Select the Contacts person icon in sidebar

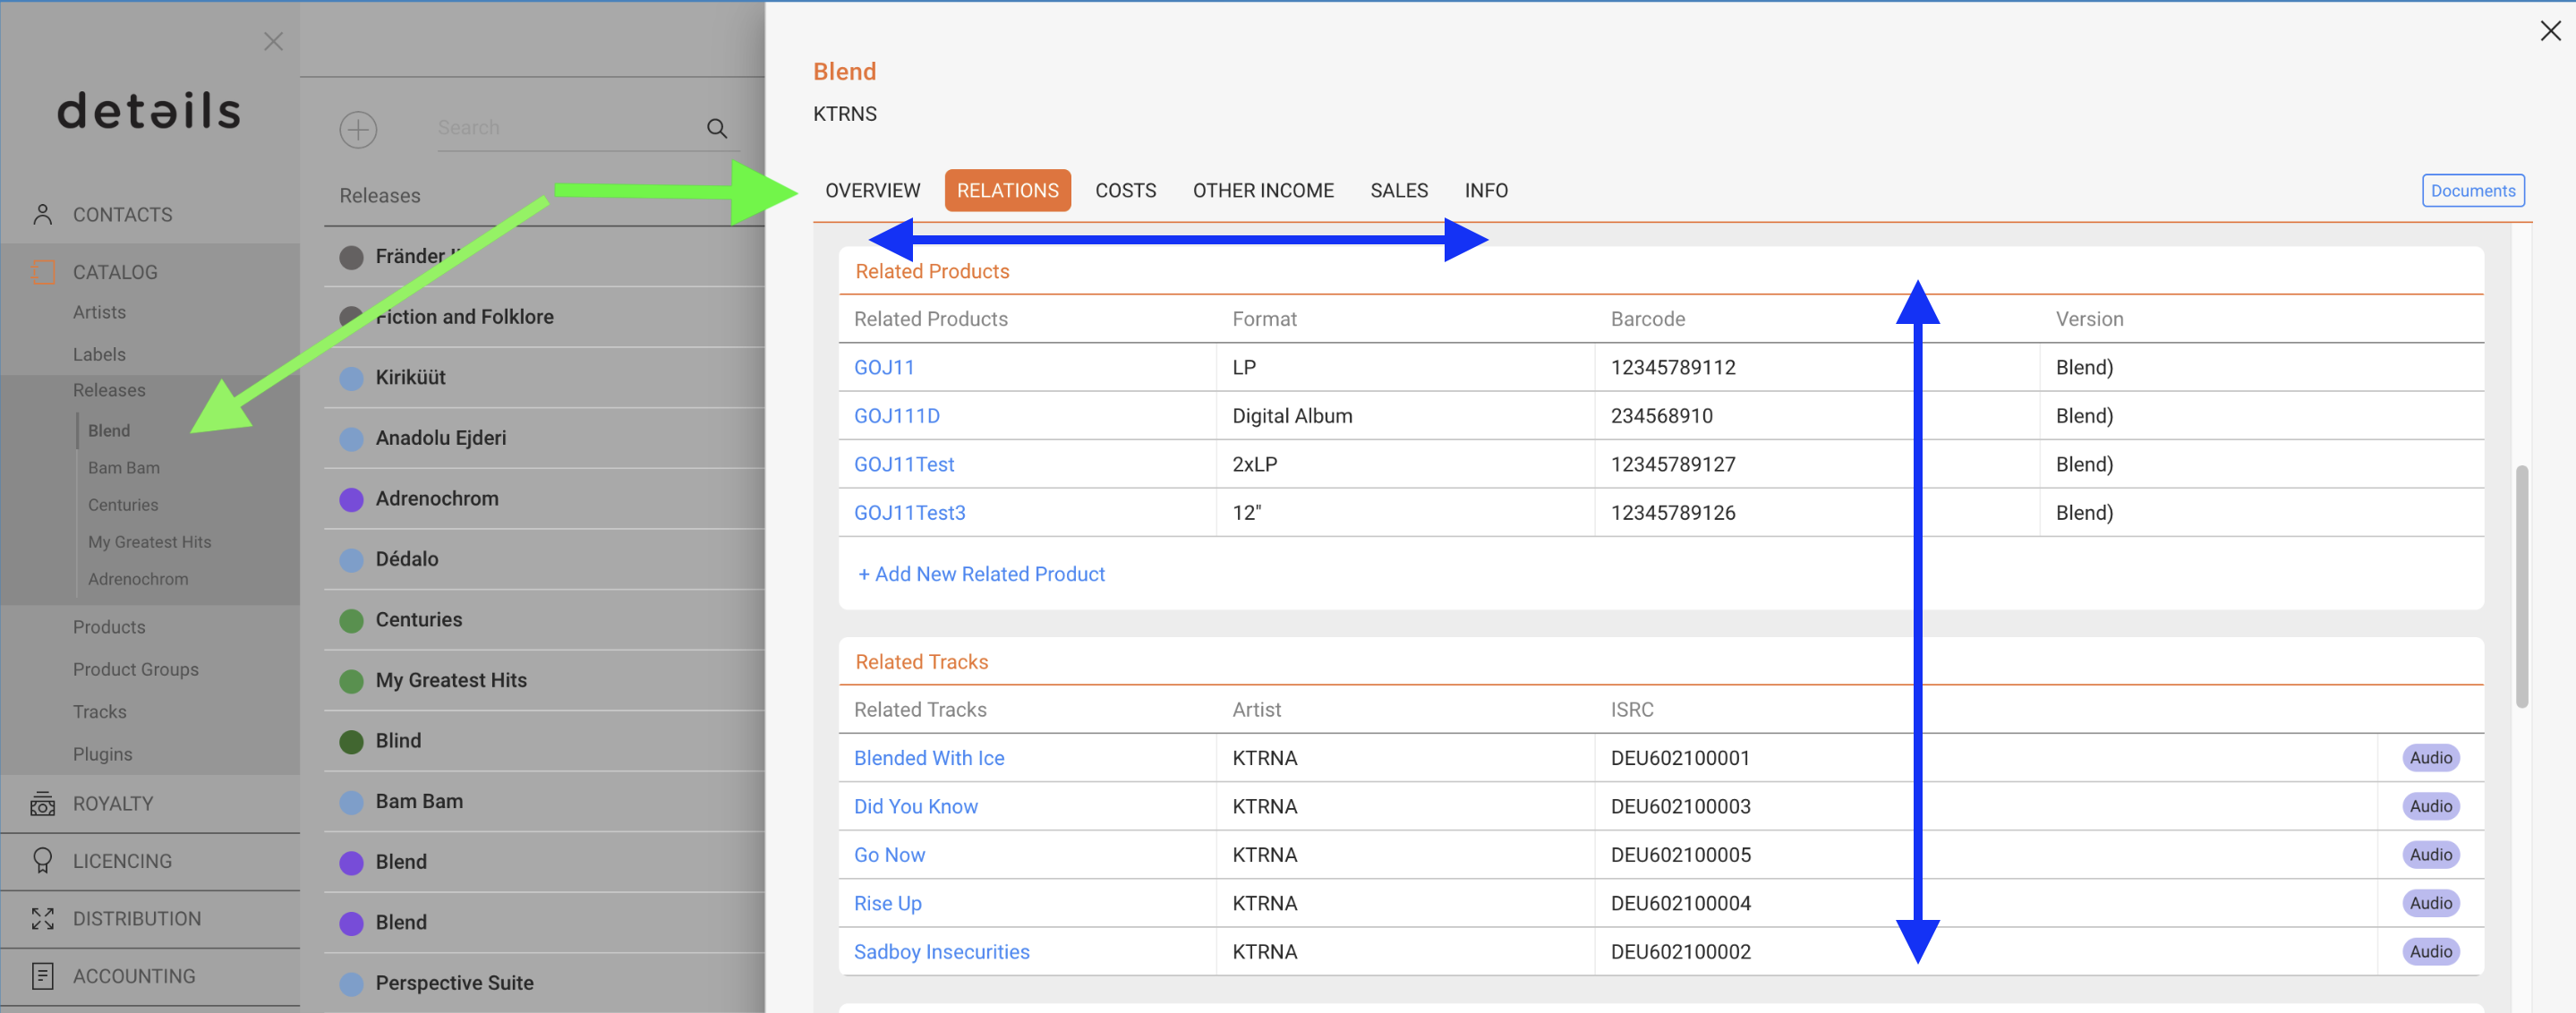(42, 213)
